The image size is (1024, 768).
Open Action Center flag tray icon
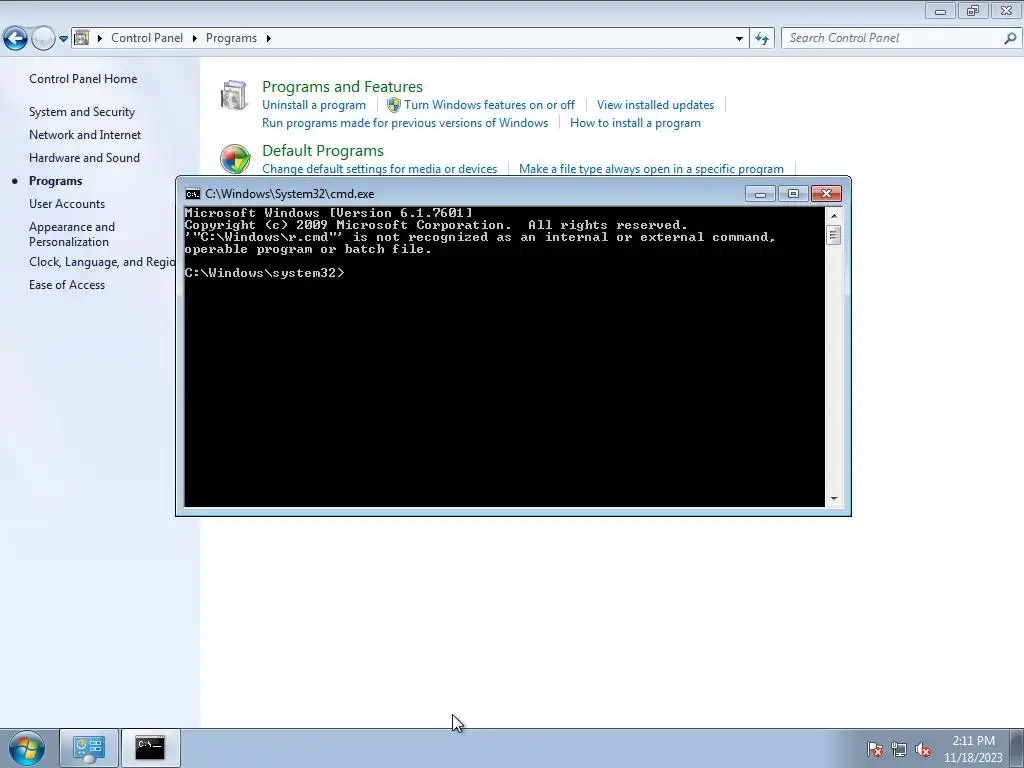pyautogui.click(x=875, y=749)
